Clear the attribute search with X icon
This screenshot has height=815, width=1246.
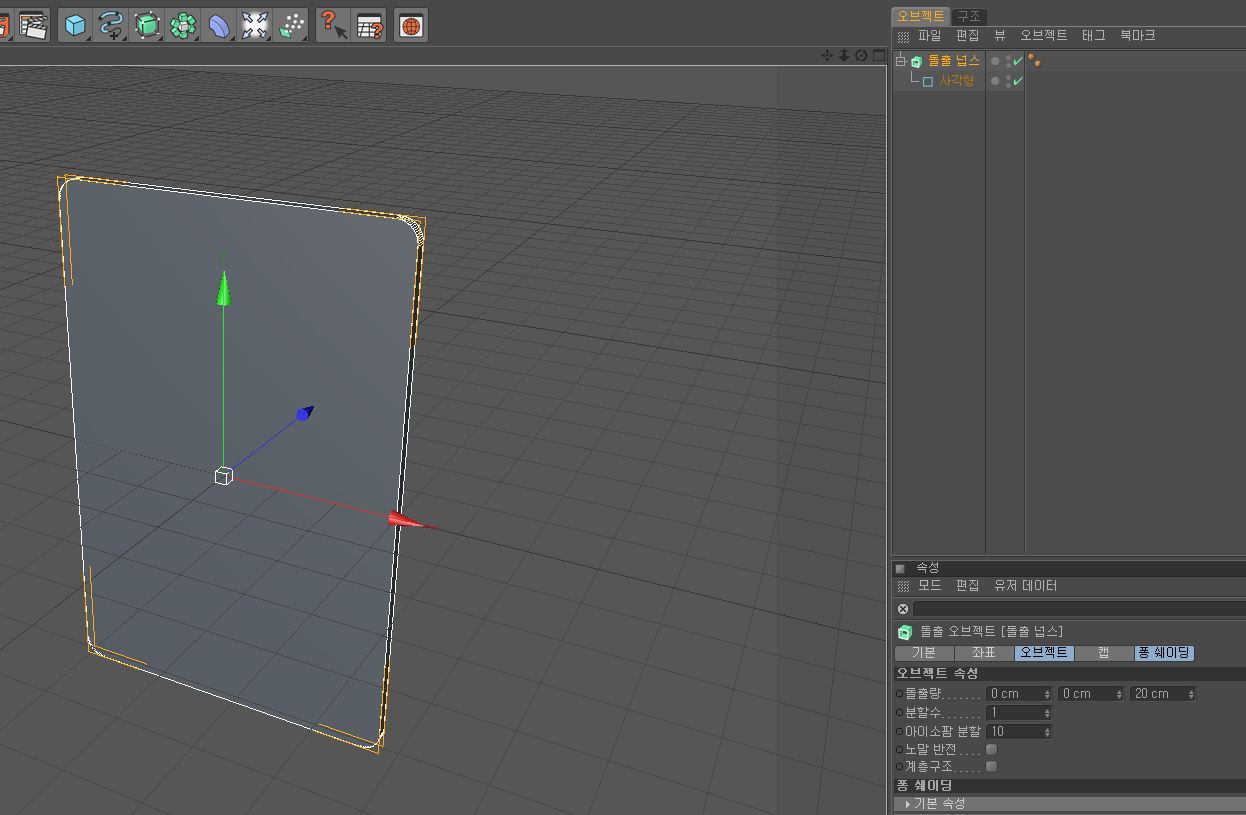point(903,609)
